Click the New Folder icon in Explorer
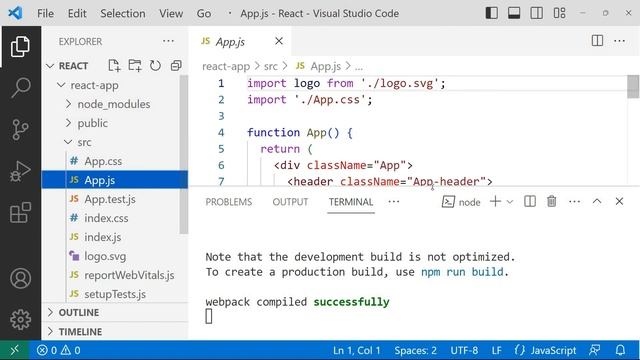 pos(135,65)
